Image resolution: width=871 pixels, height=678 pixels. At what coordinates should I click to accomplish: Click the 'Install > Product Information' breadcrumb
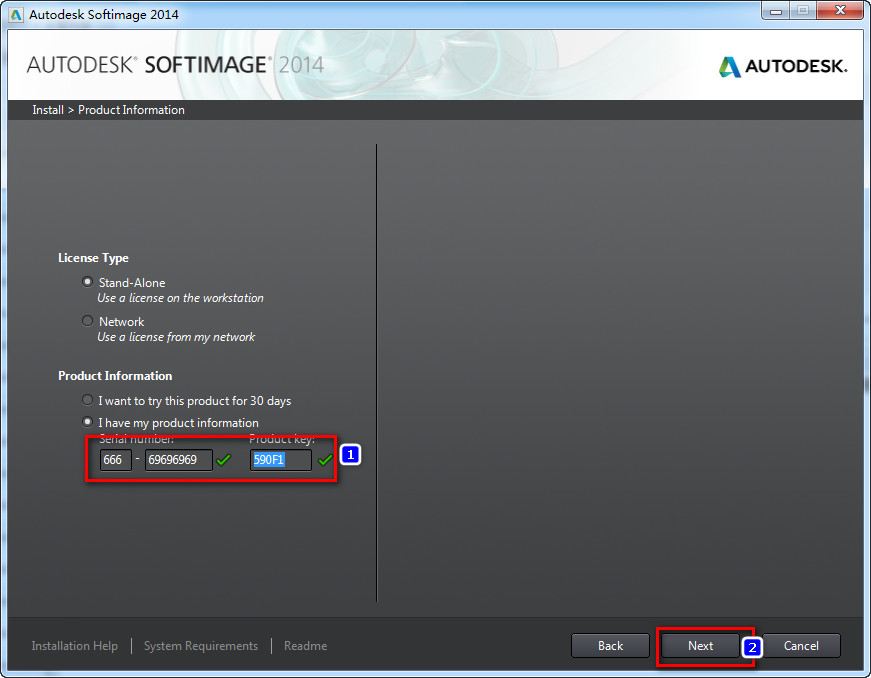pyautogui.click(x=108, y=110)
